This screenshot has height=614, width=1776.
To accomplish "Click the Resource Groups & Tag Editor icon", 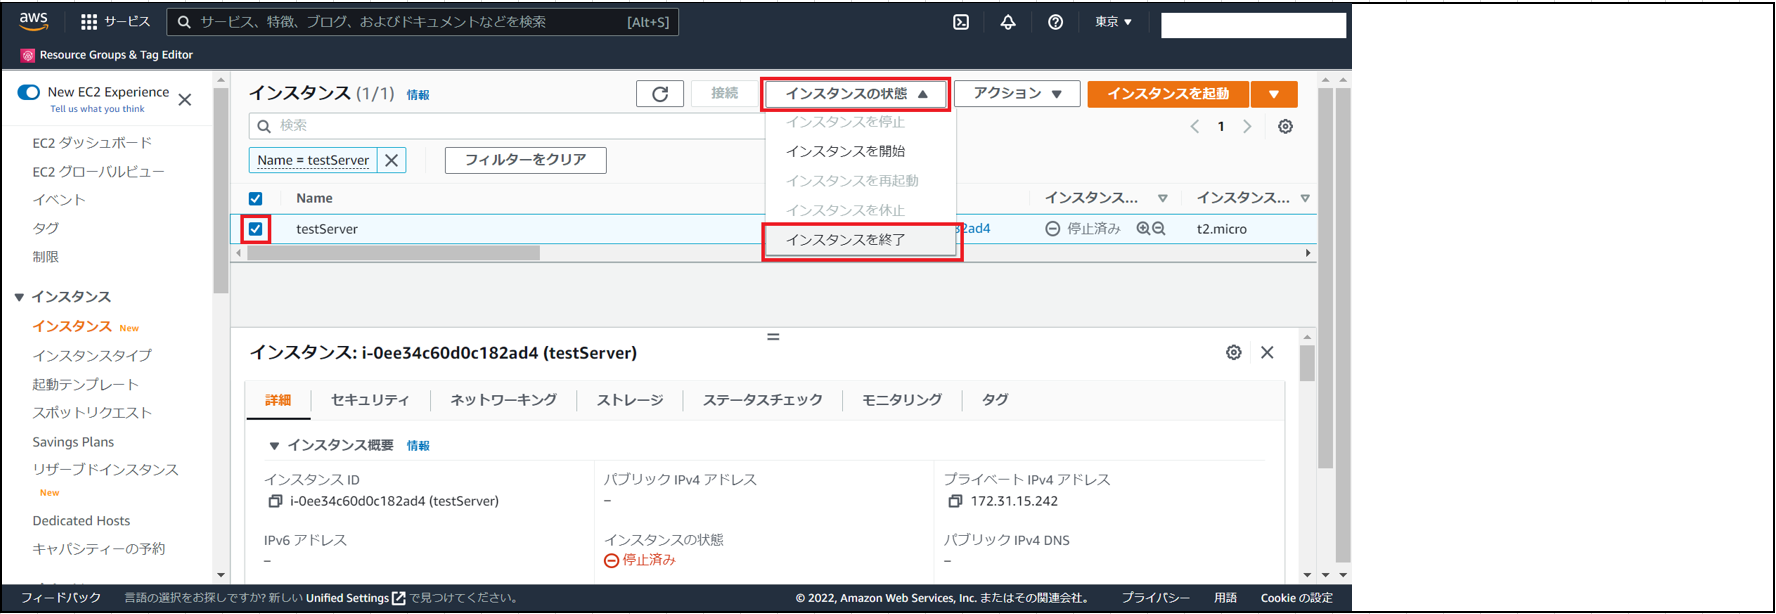I will 28,55.
